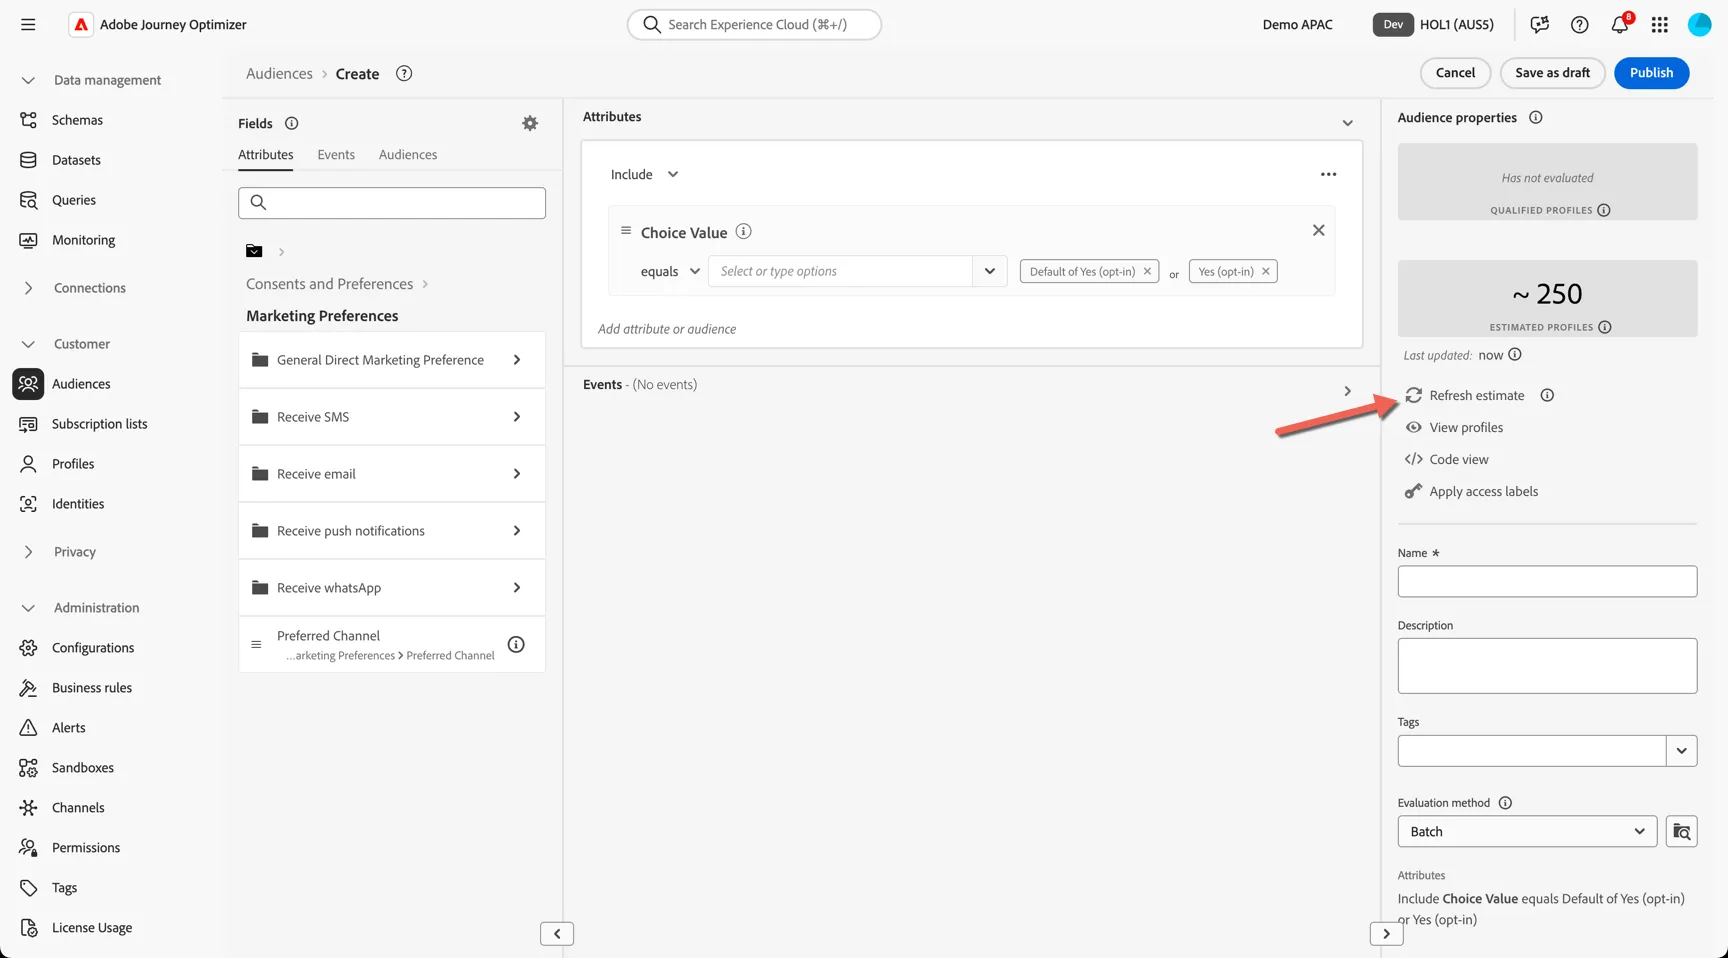Click the Publish button
This screenshot has width=1728, height=958.
[x=1651, y=72]
